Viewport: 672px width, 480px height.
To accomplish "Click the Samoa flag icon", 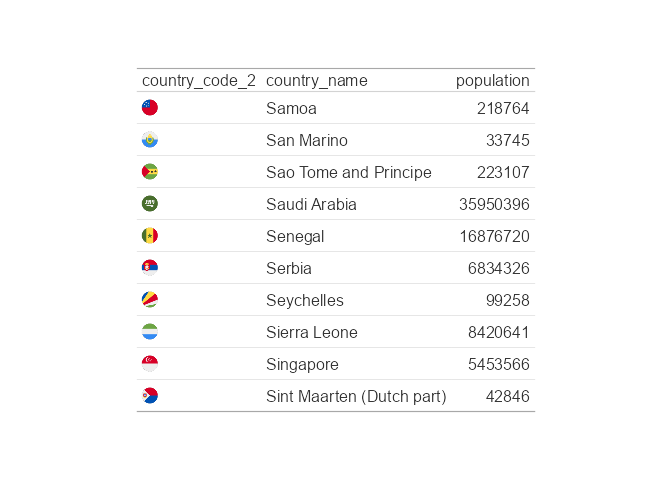I will tap(150, 108).
